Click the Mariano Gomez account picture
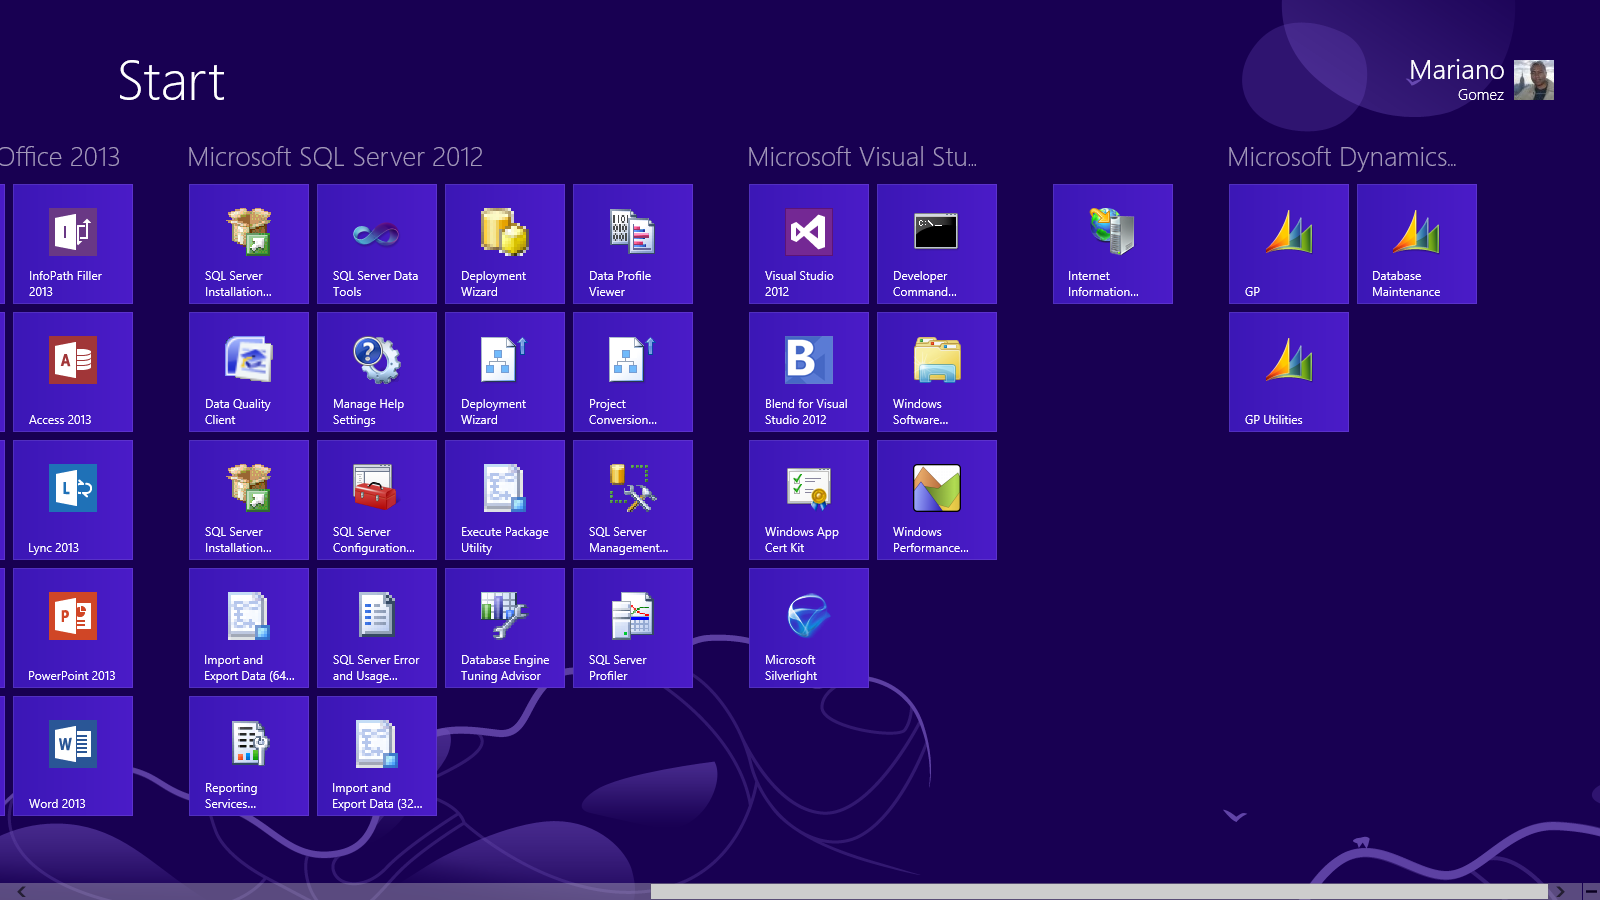This screenshot has height=900, width=1600. pos(1536,80)
